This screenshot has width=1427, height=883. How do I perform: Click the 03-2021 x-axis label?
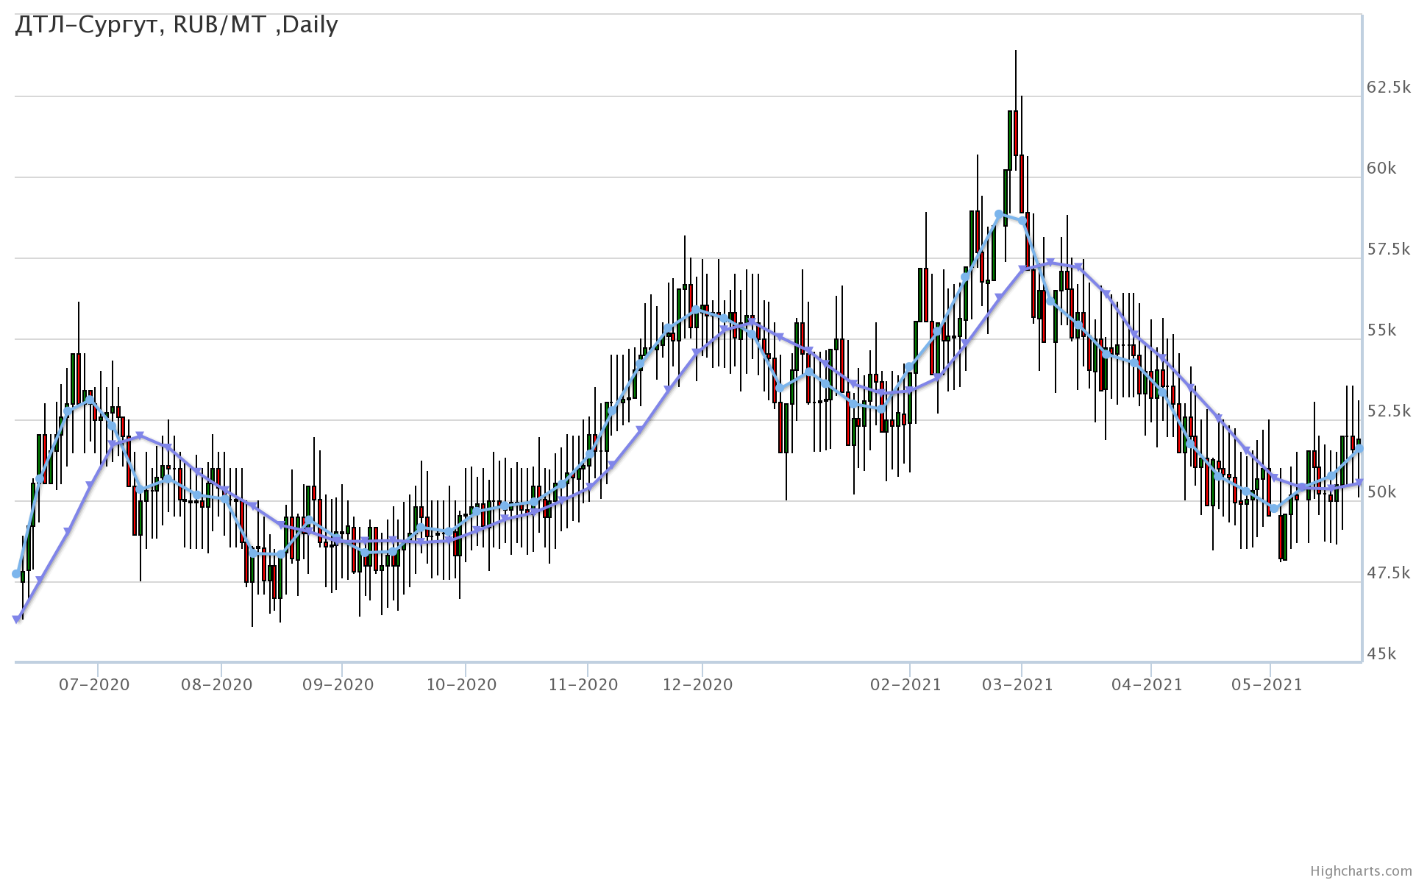[1018, 685]
